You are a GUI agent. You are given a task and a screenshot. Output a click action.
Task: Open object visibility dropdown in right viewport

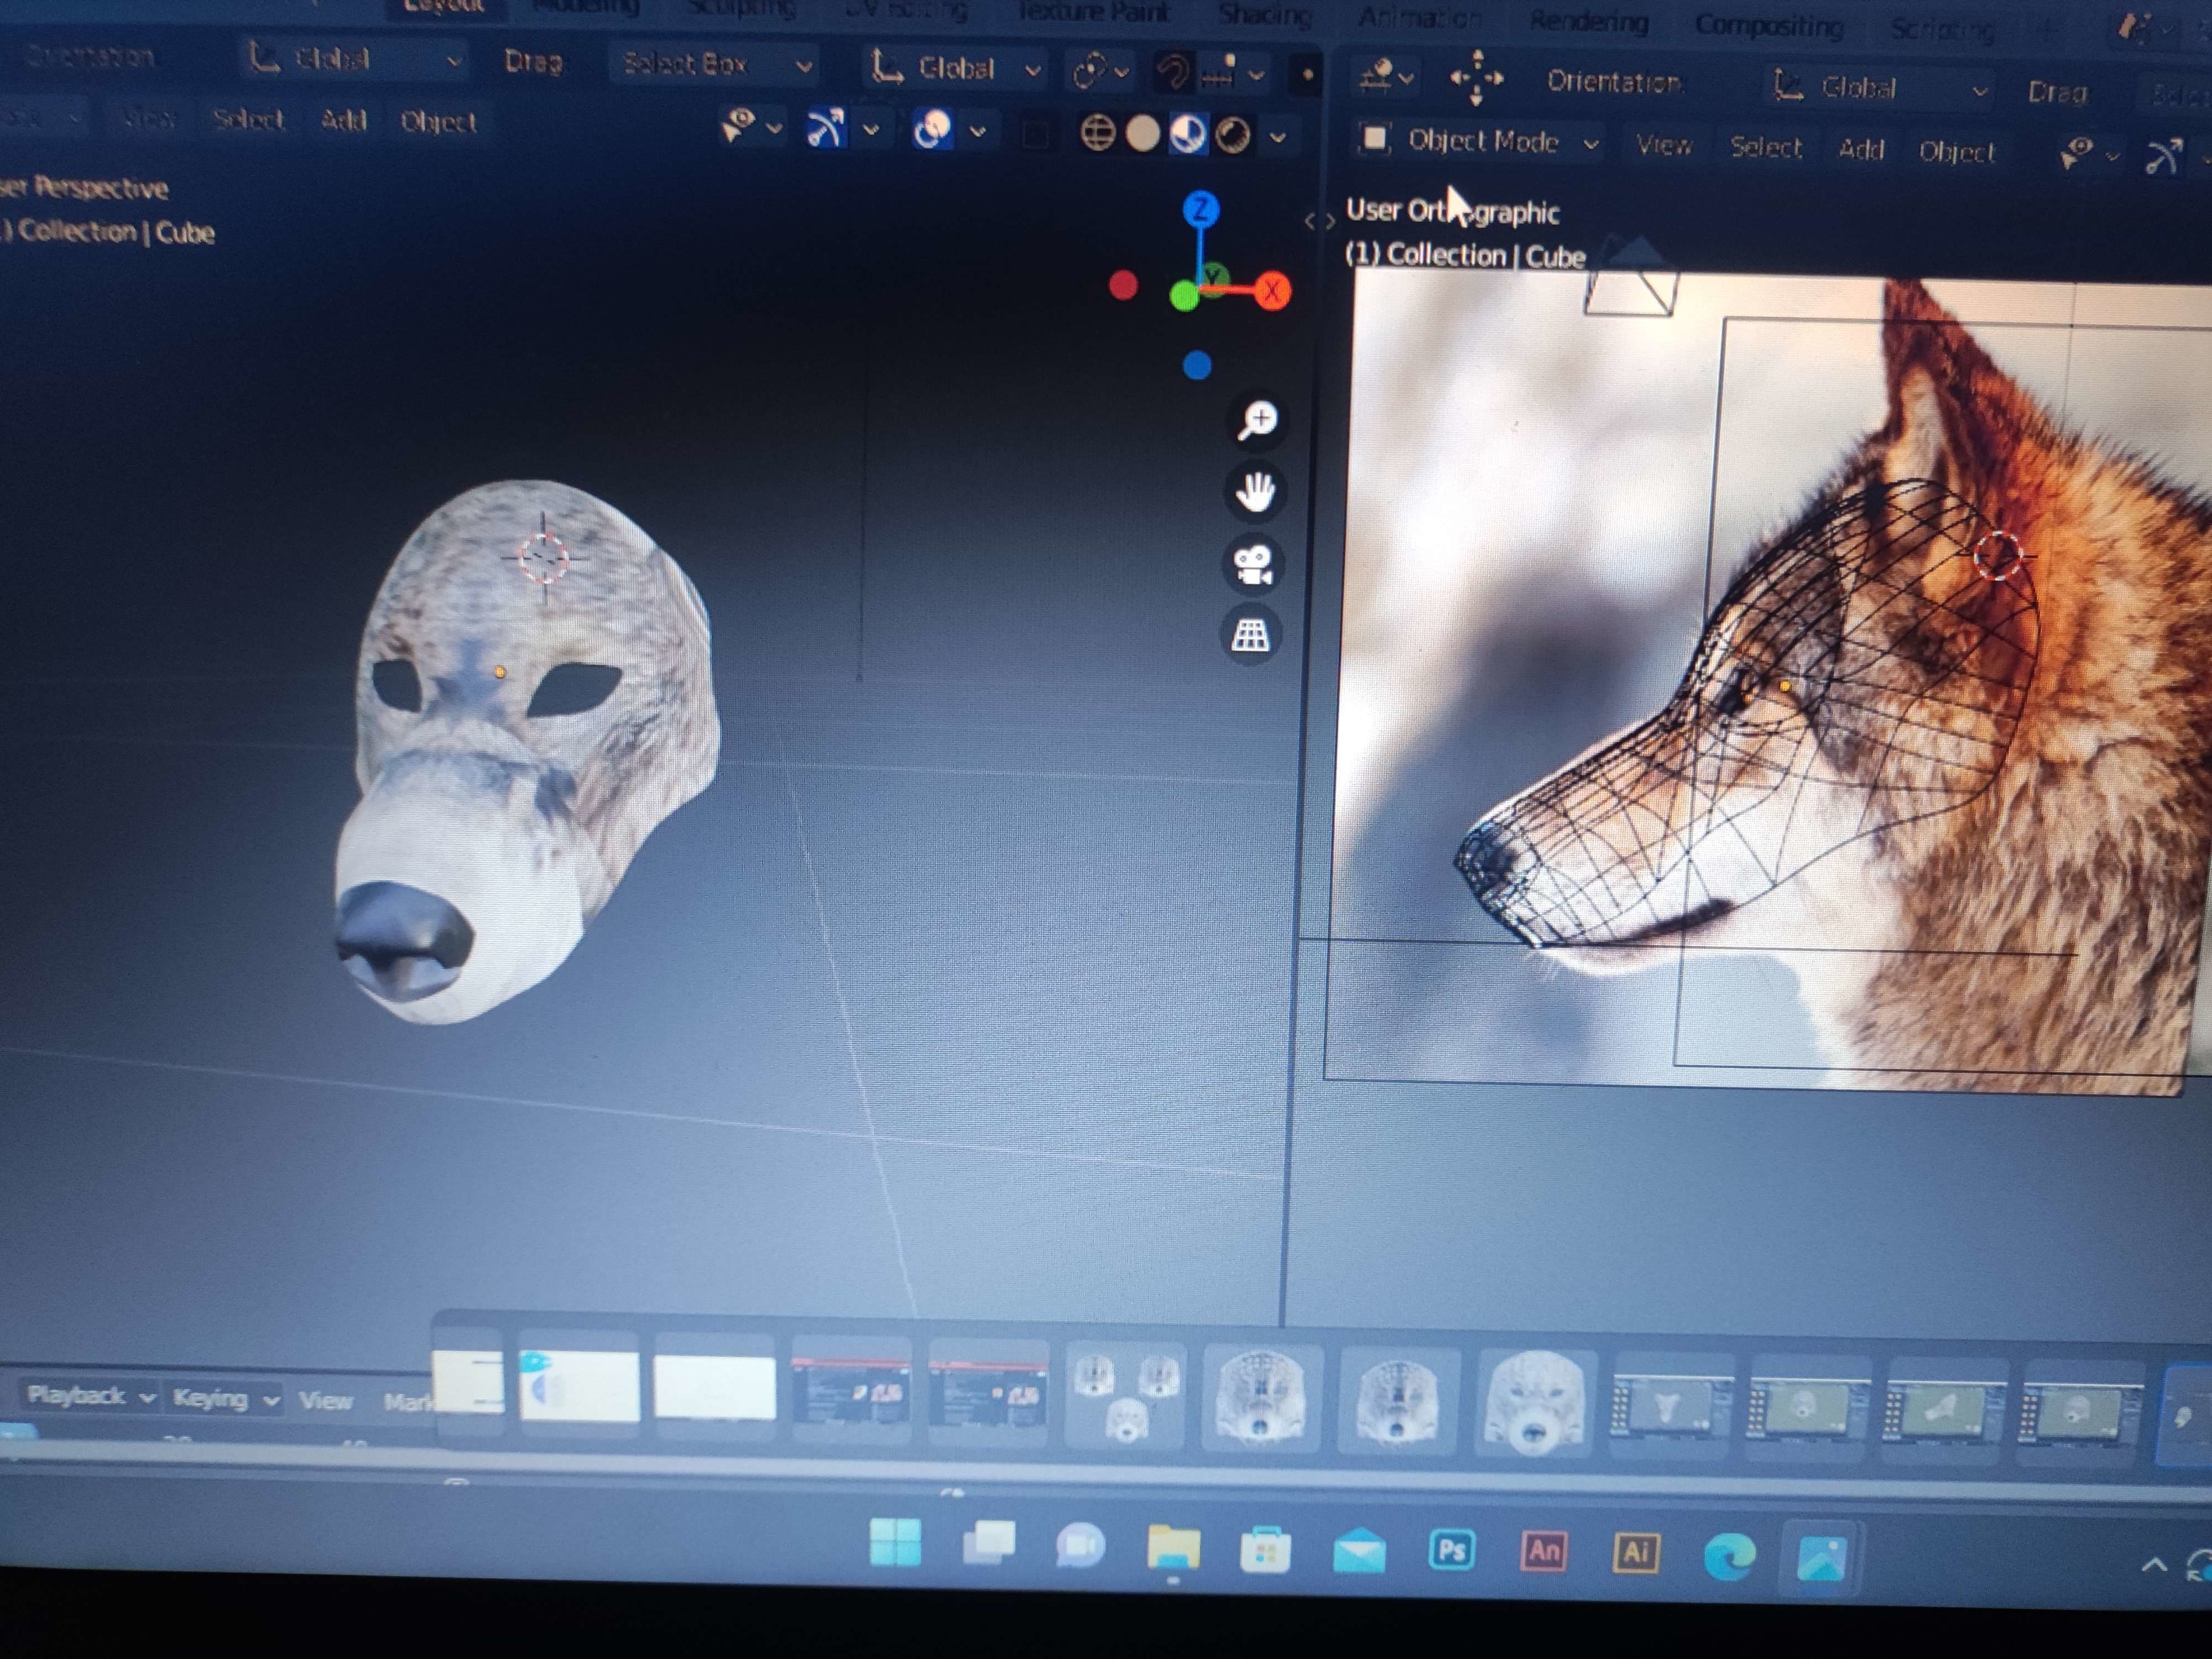2090,155
